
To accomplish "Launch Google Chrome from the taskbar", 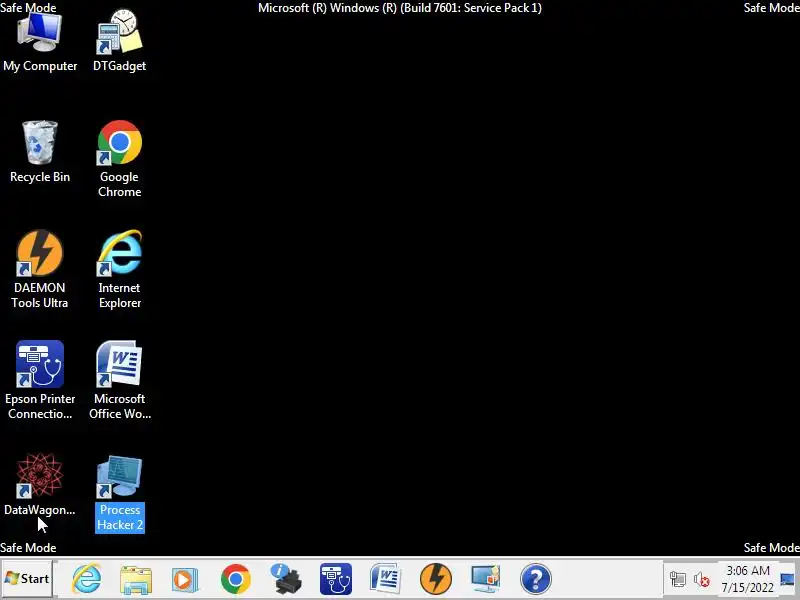I will coord(236,579).
